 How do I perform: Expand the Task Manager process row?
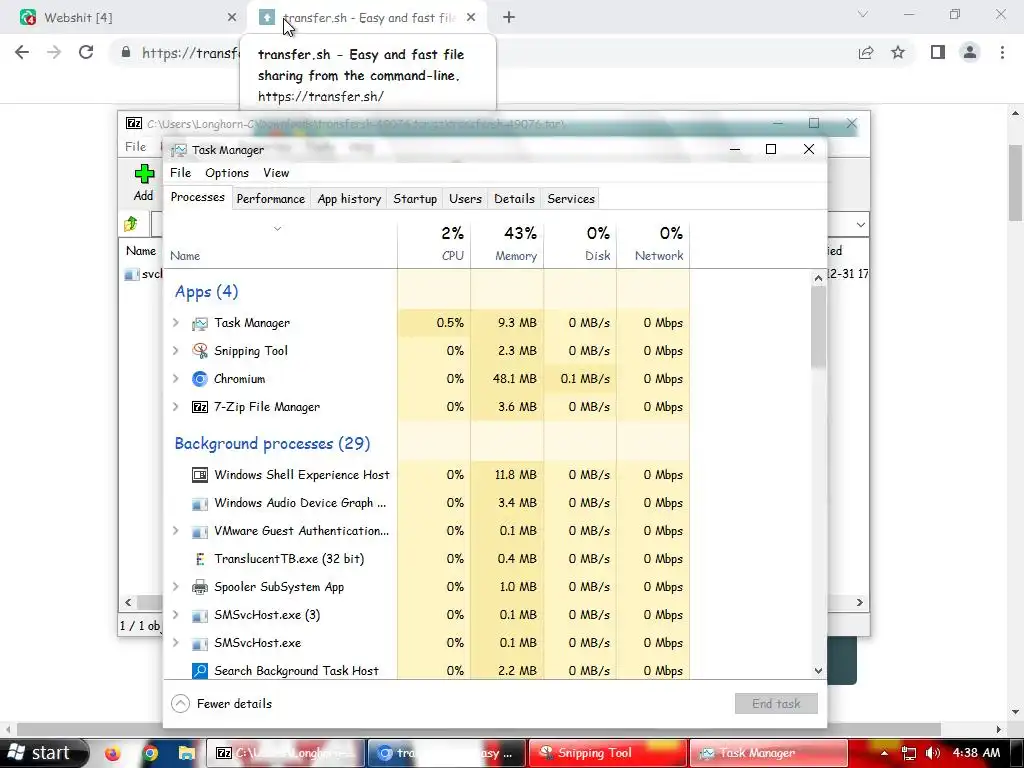click(176, 323)
